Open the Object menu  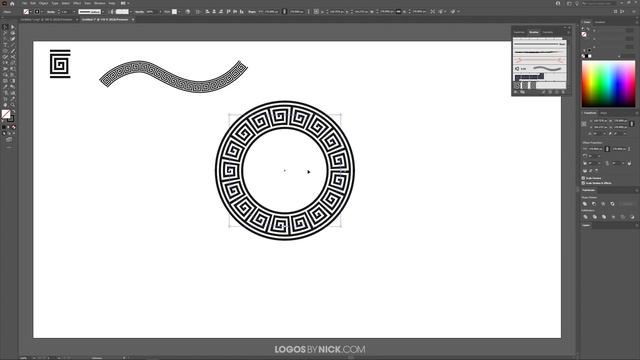[44, 3]
